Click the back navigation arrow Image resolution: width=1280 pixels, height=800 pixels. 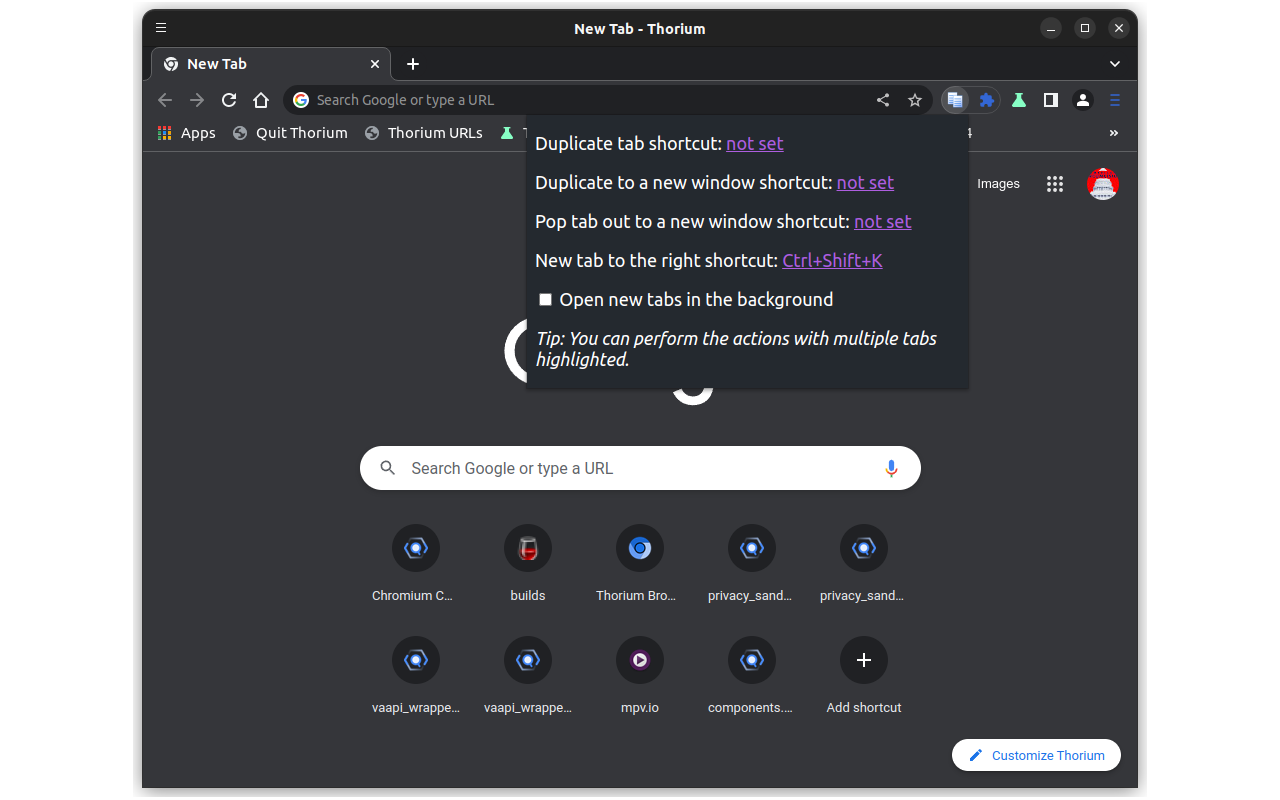tap(165, 100)
